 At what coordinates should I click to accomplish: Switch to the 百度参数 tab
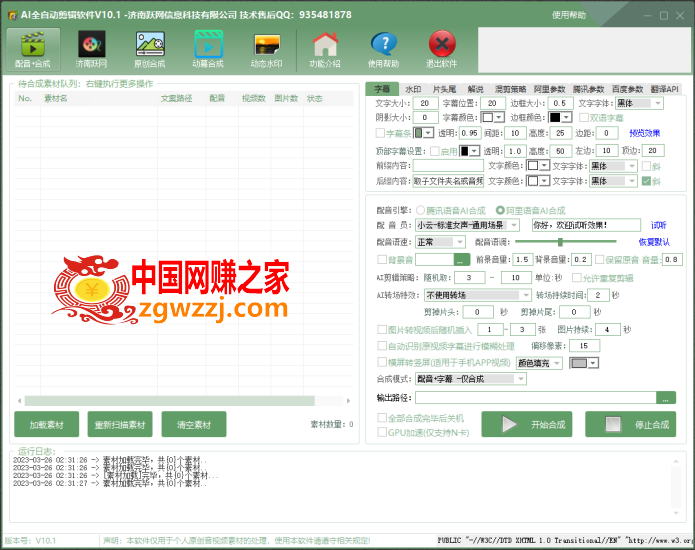click(x=628, y=89)
